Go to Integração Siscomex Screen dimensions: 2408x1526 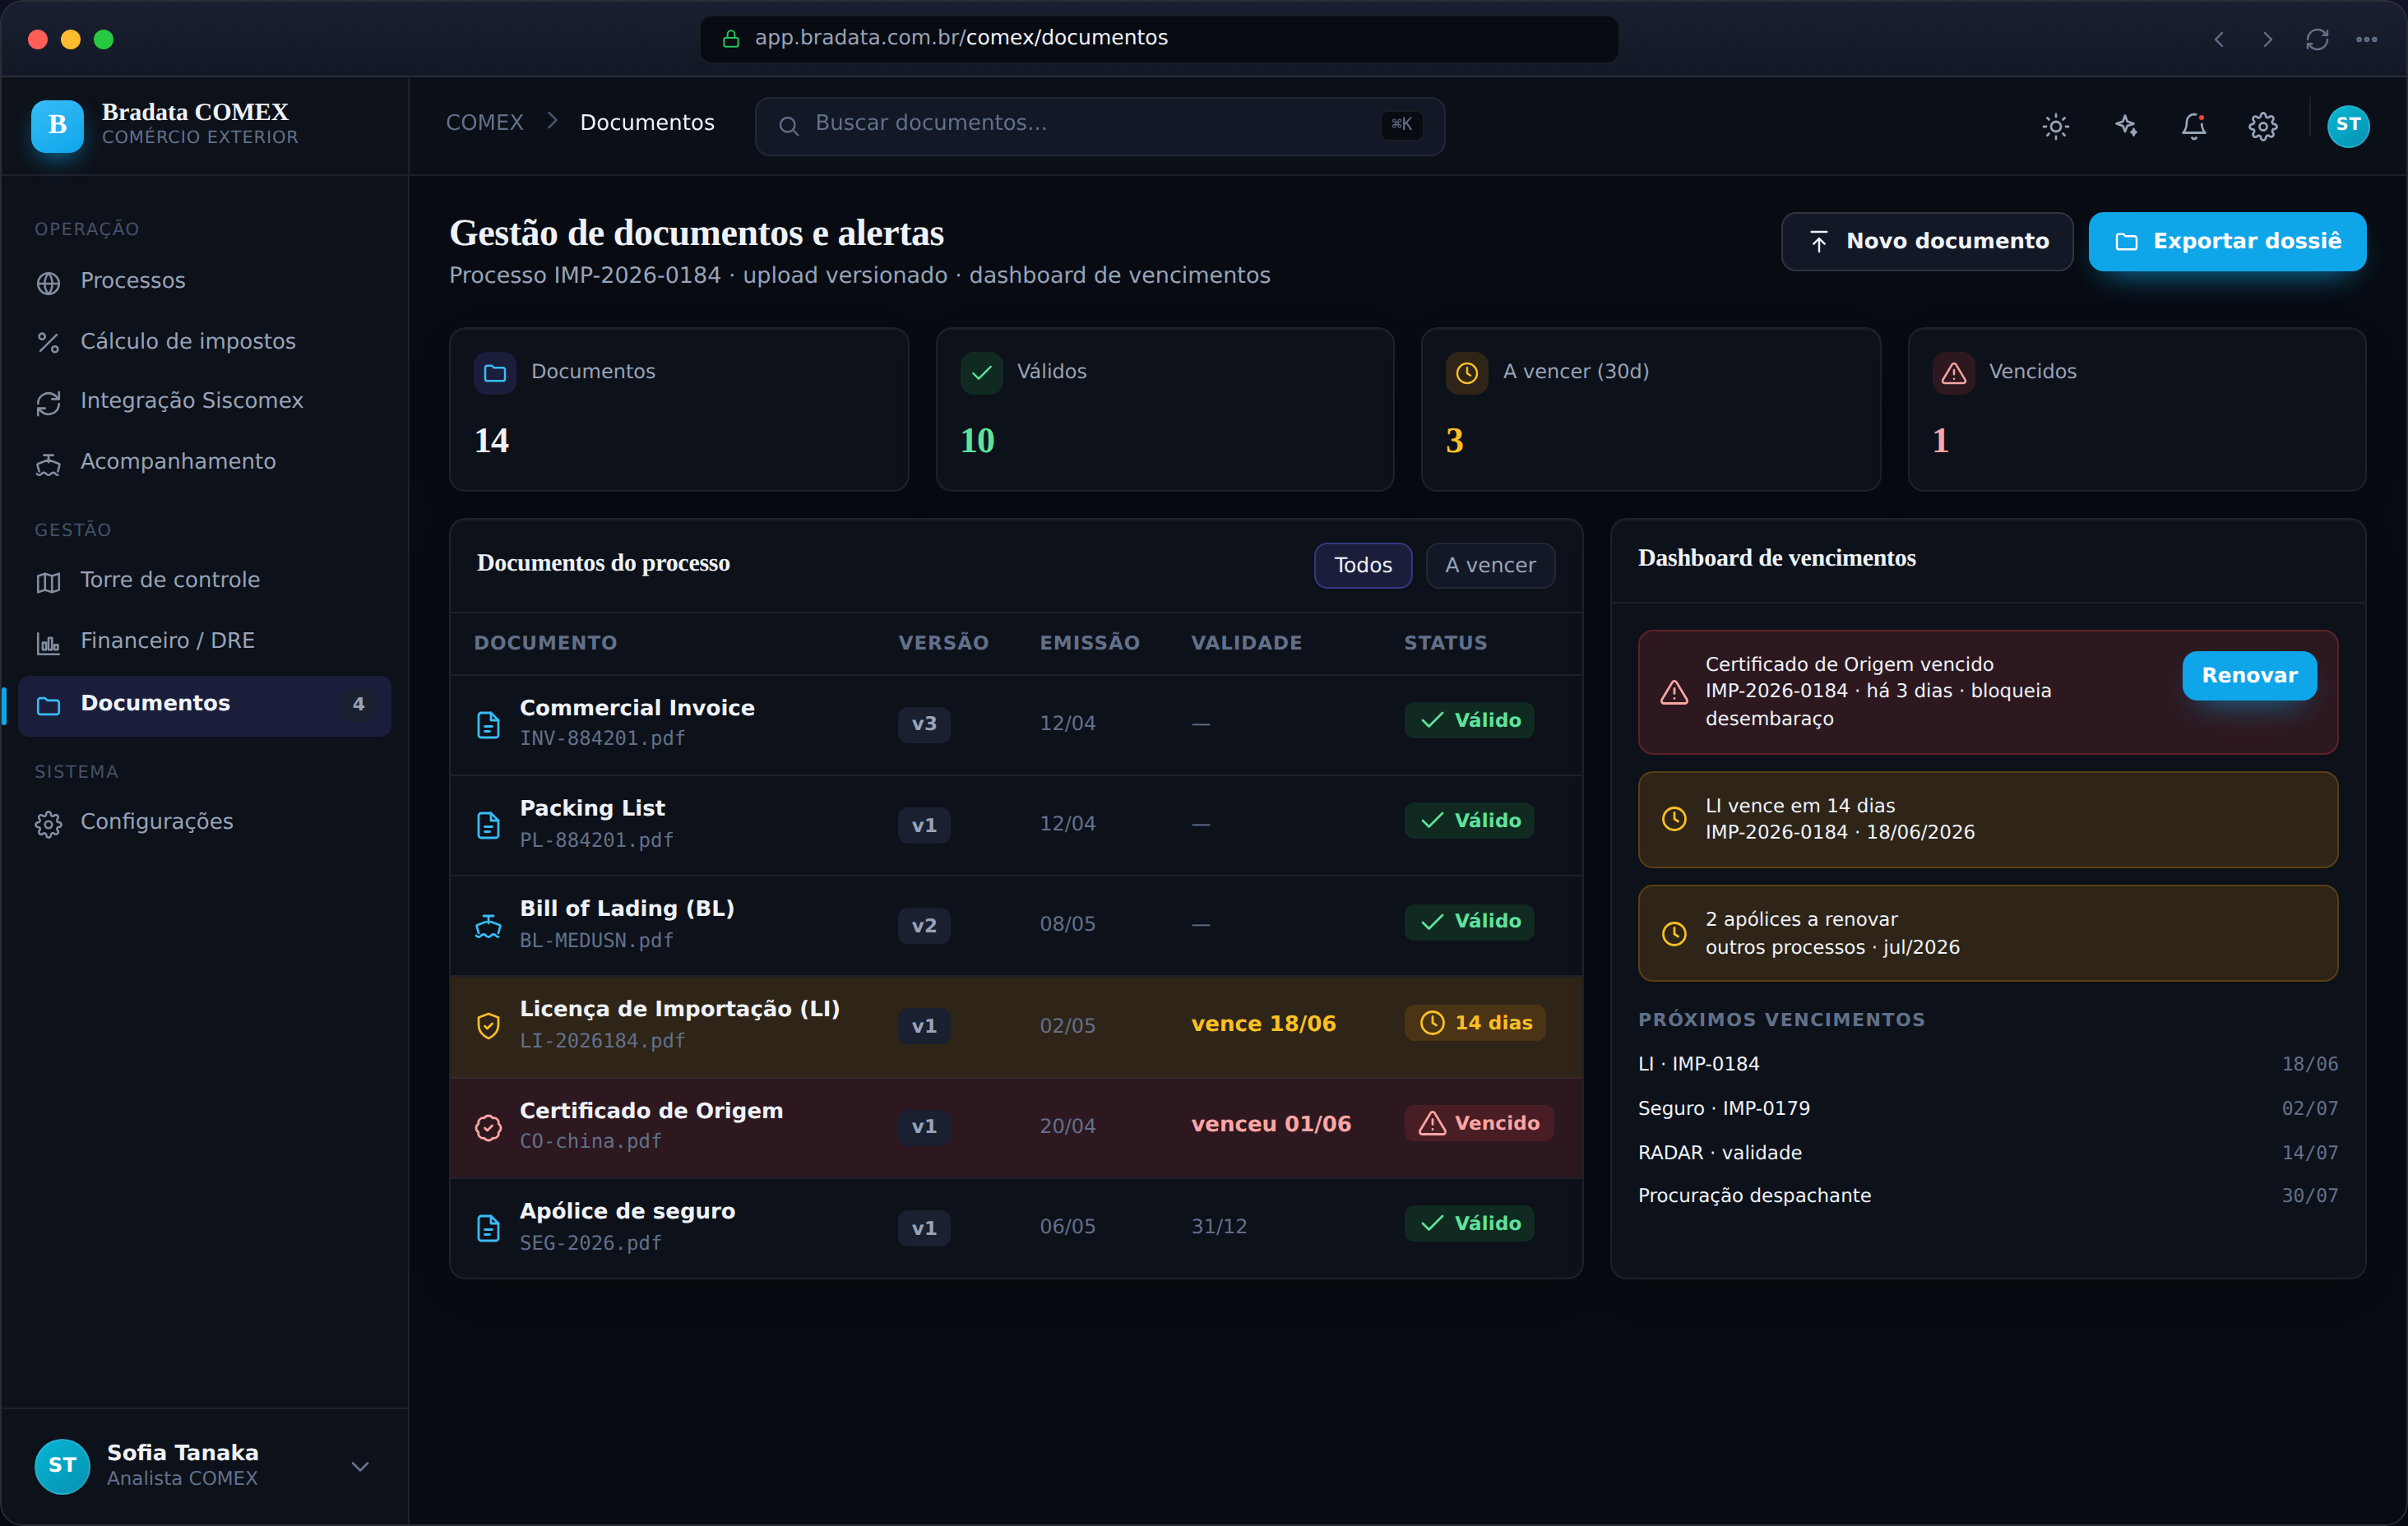(204, 401)
